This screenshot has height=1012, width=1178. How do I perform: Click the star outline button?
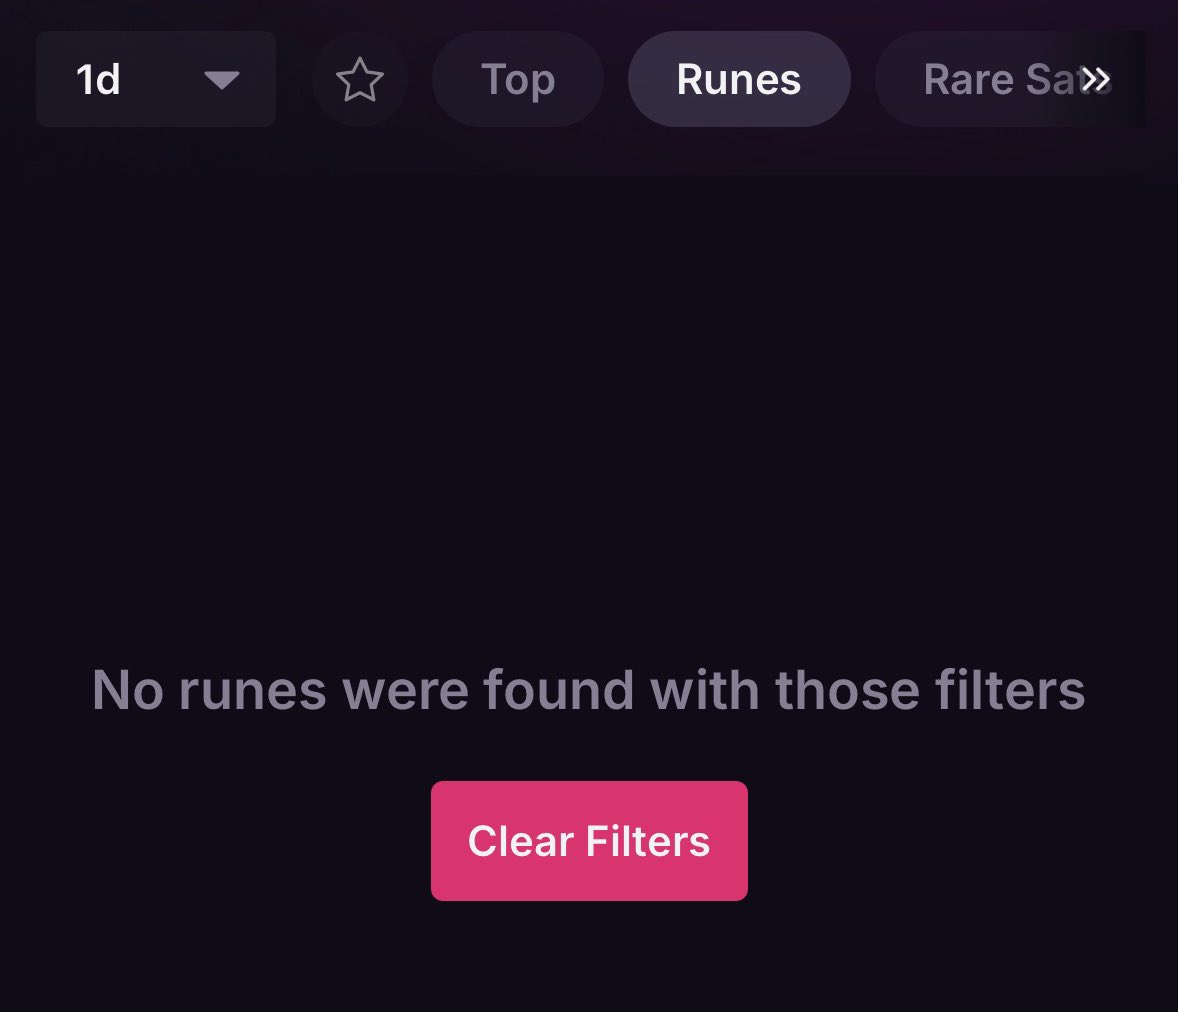360,80
